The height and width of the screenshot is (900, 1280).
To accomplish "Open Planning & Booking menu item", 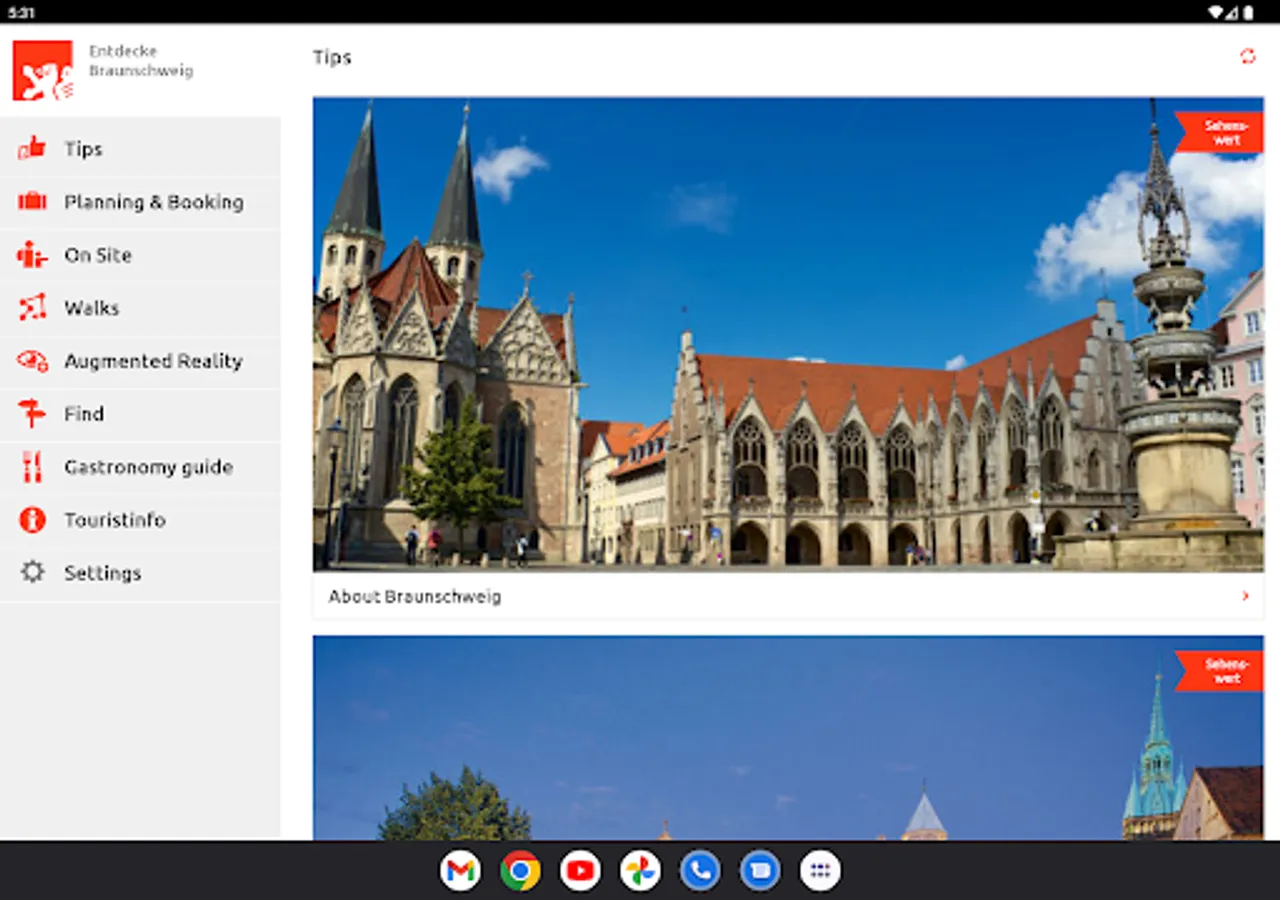I will (x=140, y=202).
